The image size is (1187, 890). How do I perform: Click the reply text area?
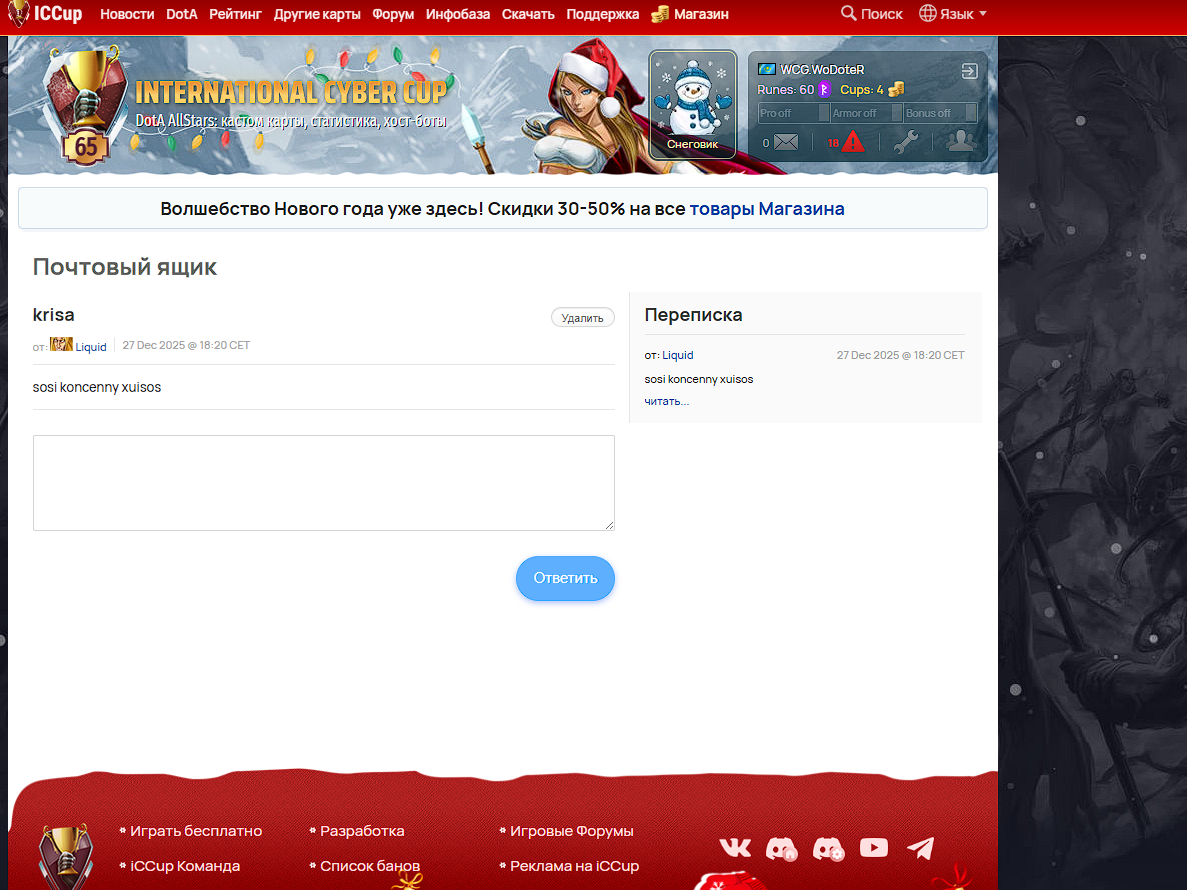coord(323,483)
